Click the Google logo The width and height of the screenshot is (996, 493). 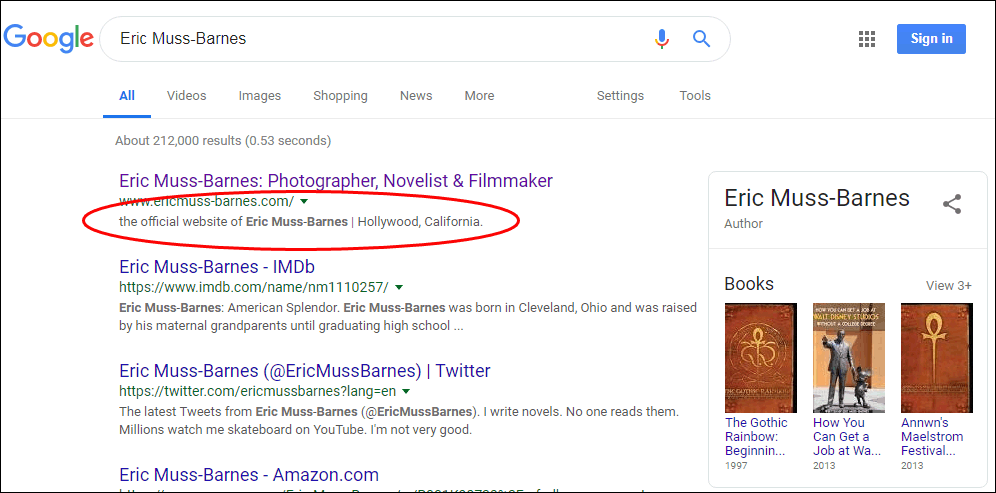pyautogui.click(x=48, y=39)
